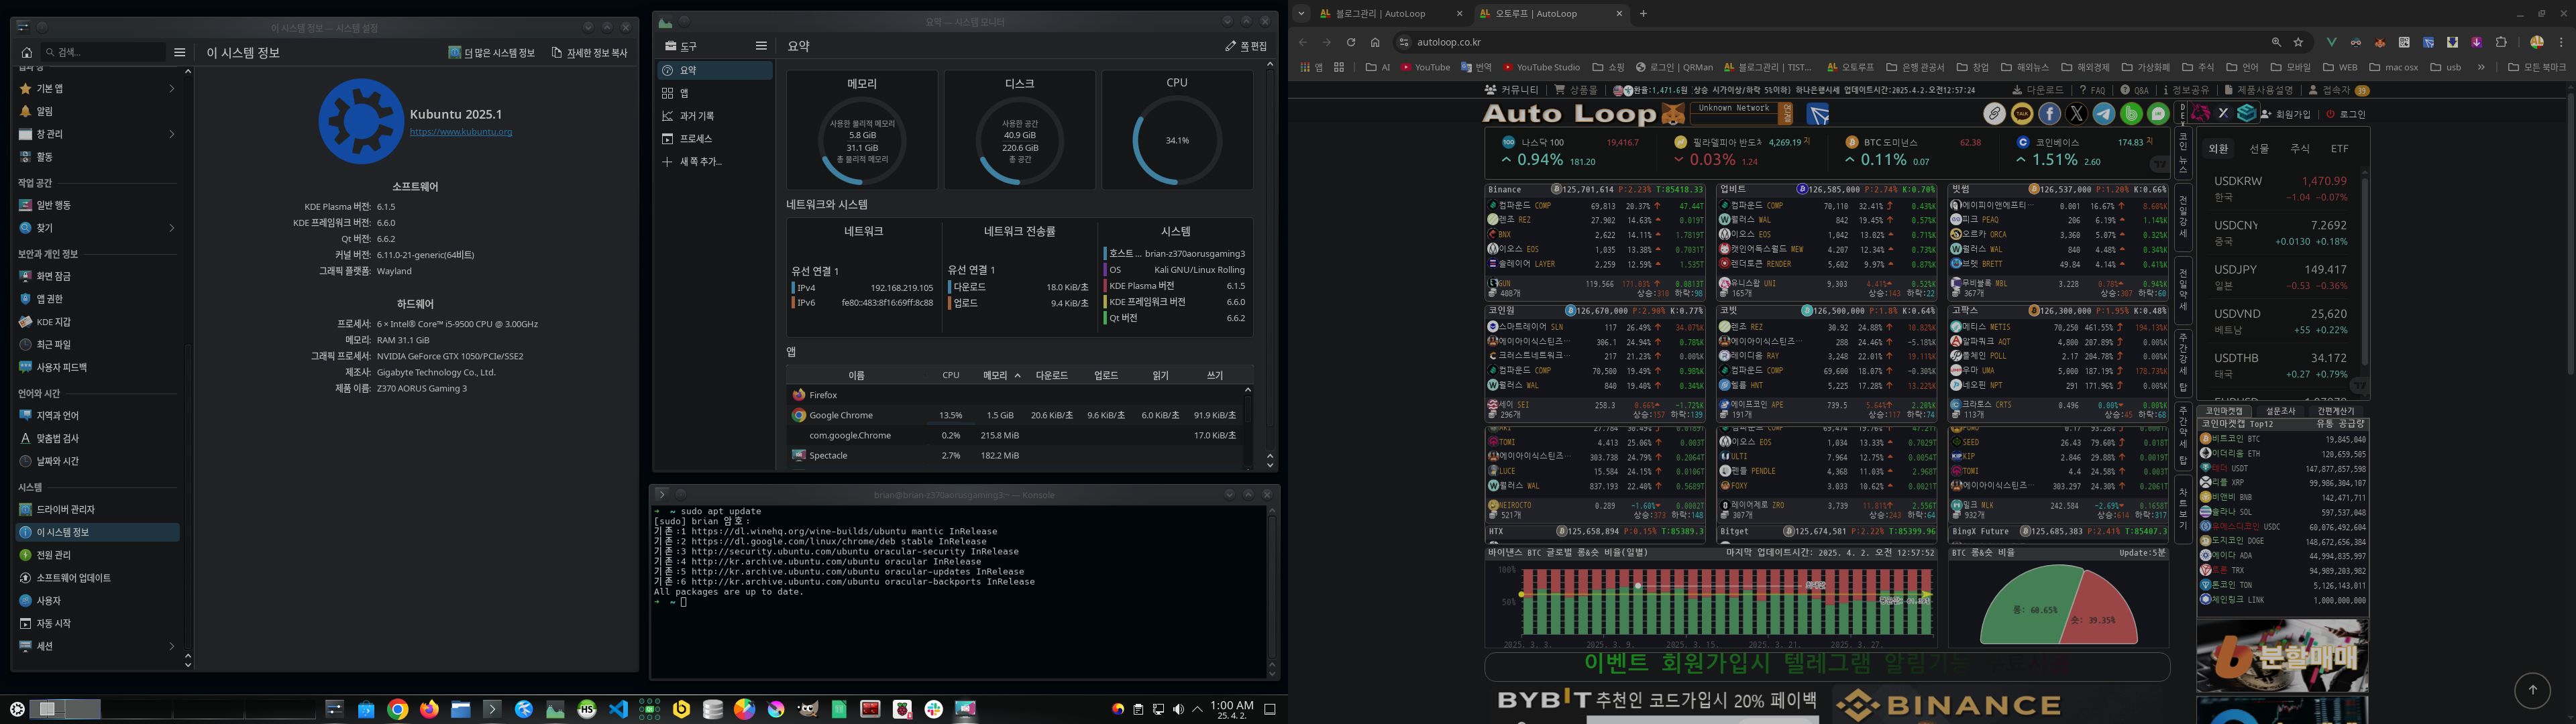Launch Visual Studio Code from the taskbar
The height and width of the screenshot is (724, 2576).
coord(618,709)
